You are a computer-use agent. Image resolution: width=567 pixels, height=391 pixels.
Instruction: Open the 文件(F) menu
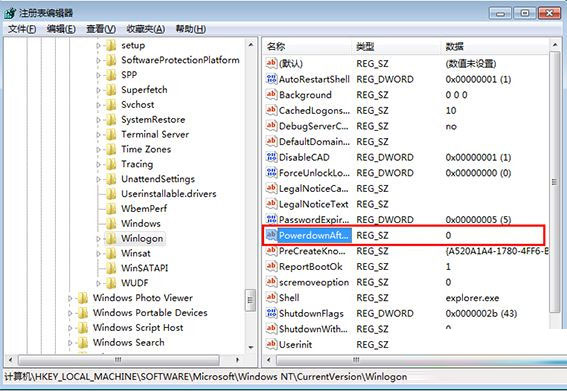coord(22,29)
